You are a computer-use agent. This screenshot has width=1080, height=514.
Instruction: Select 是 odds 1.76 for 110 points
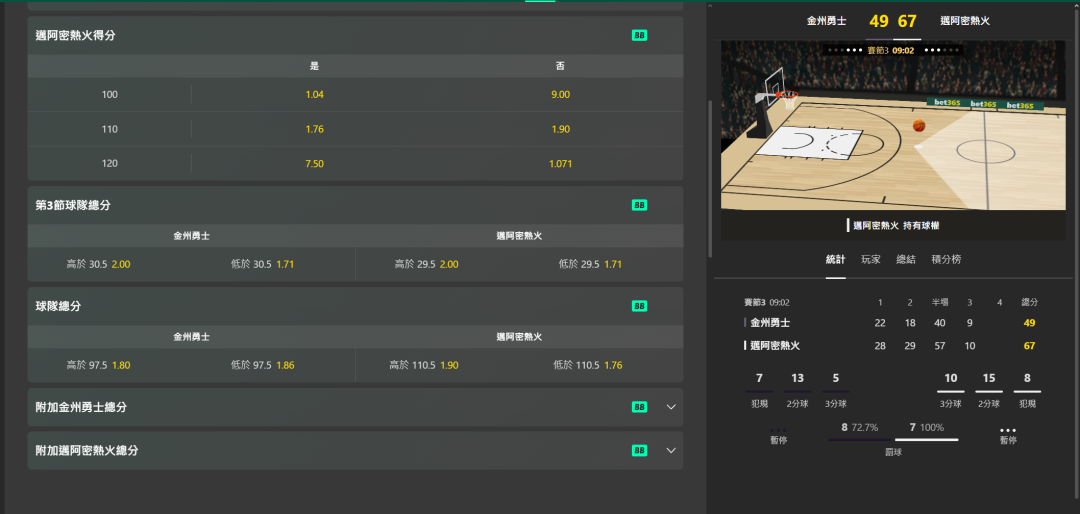tap(314, 129)
